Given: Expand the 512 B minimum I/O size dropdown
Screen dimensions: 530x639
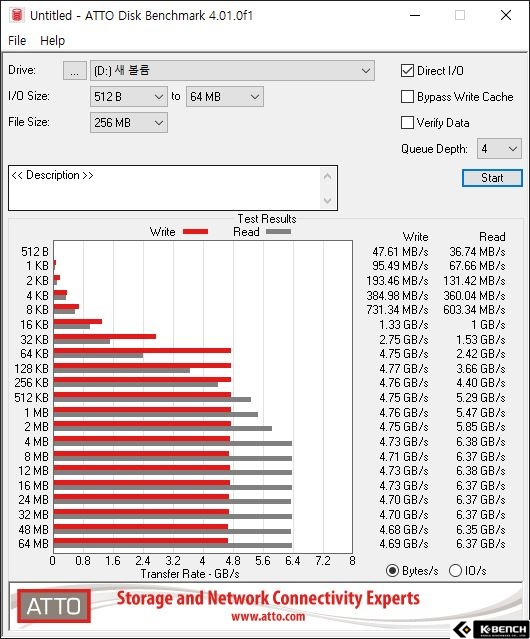Looking at the screenshot, I should pyautogui.click(x=129, y=97).
